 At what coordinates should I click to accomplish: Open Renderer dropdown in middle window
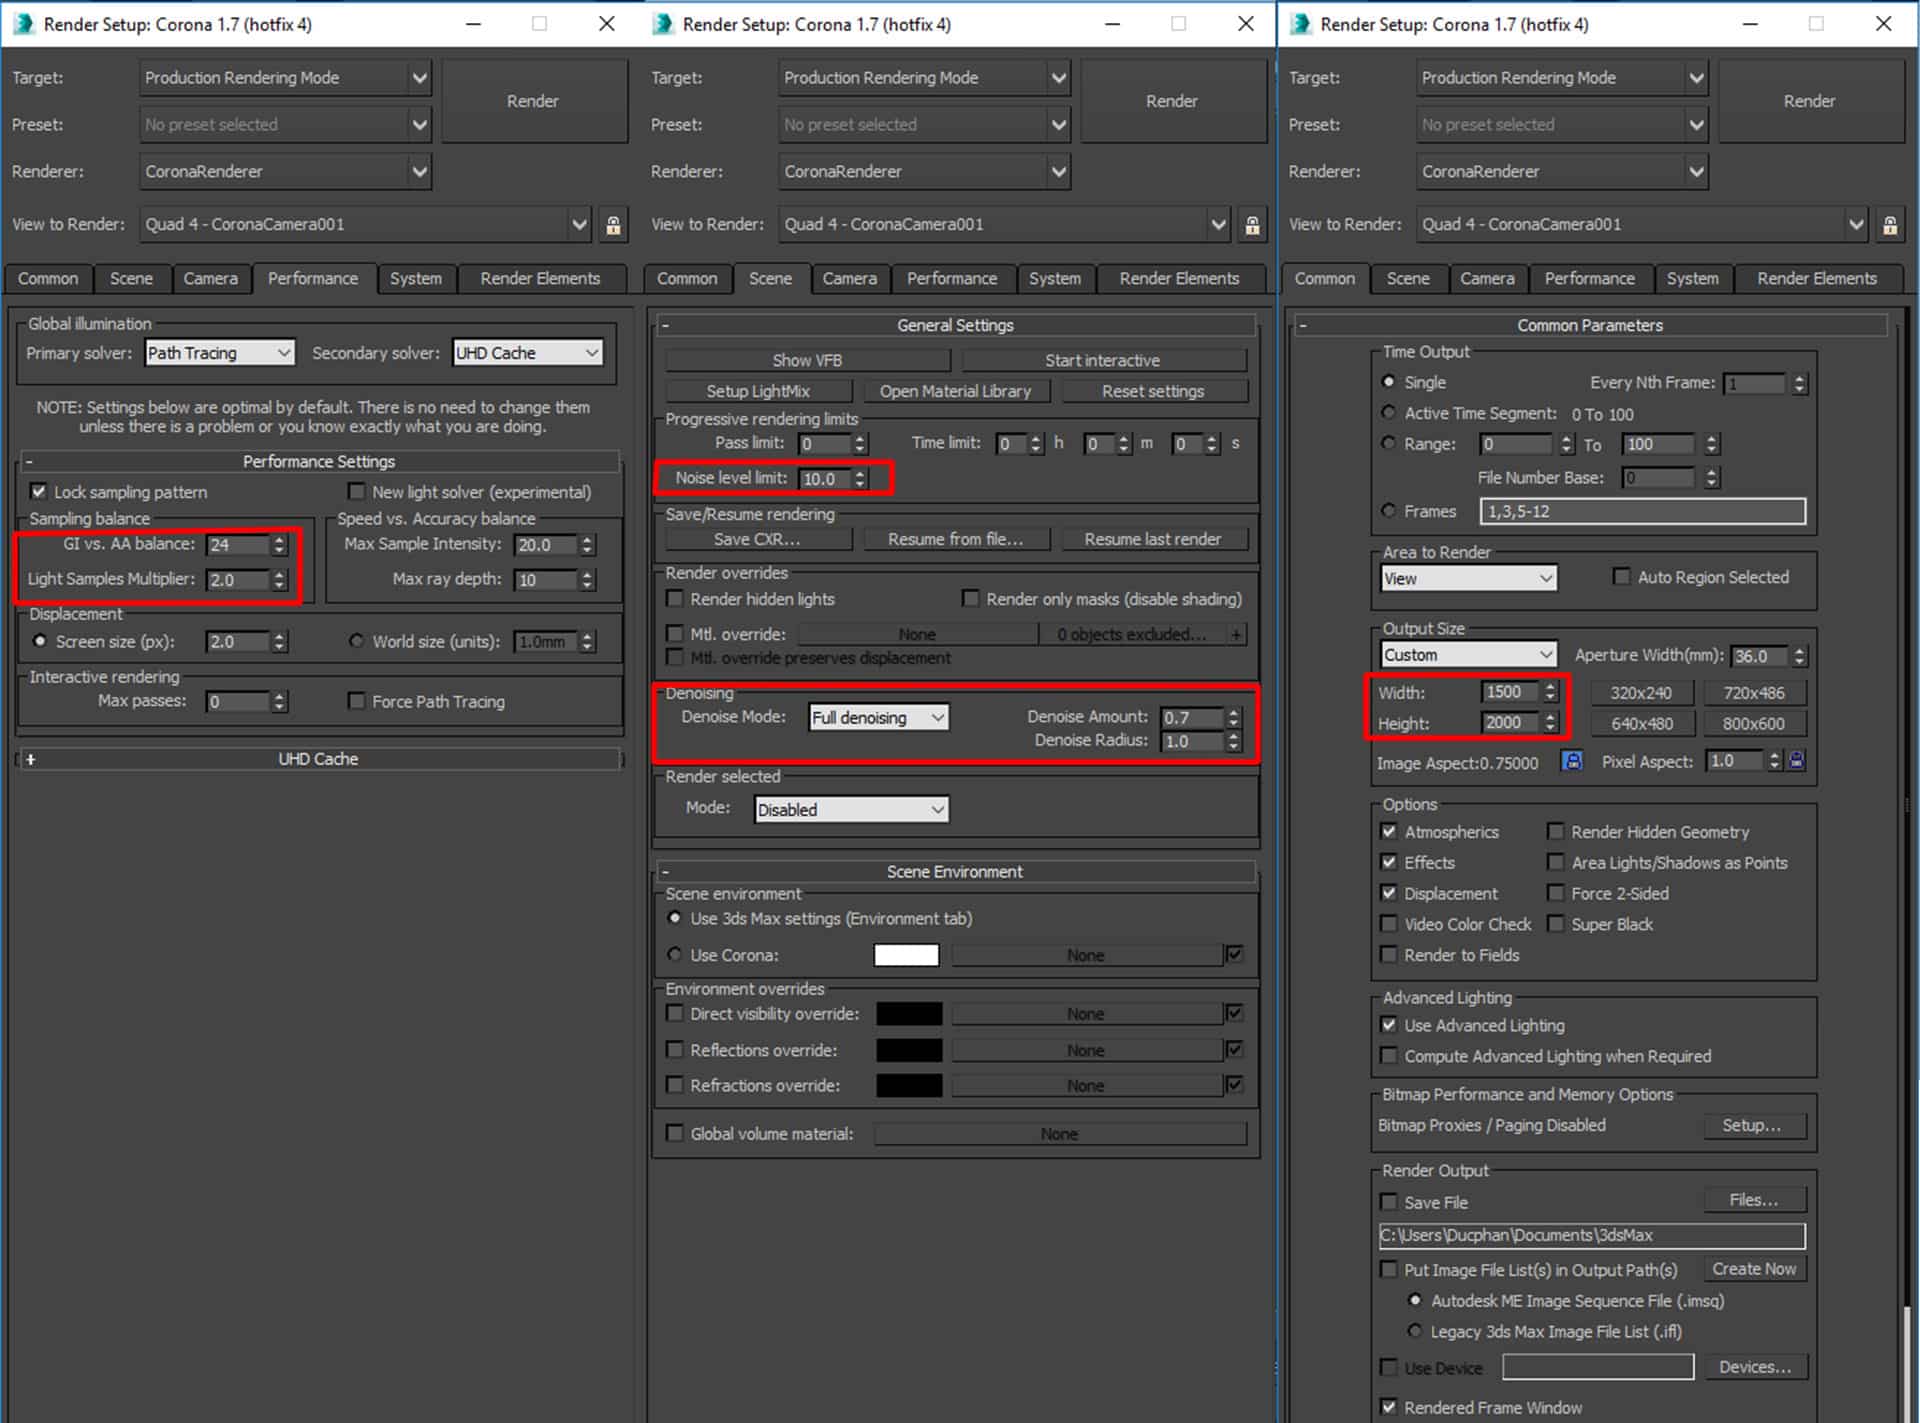point(924,172)
